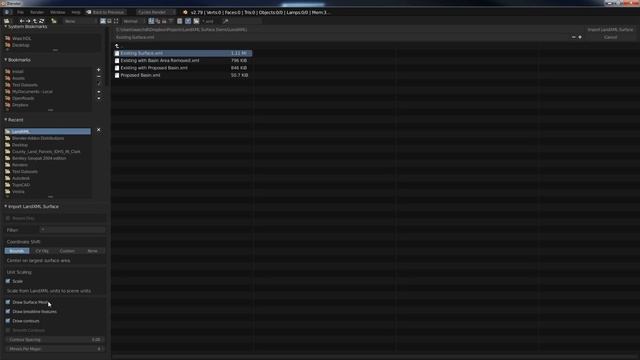Open LandXML folder in Recent
640x360 pixels.
click(x=48, y=131)
